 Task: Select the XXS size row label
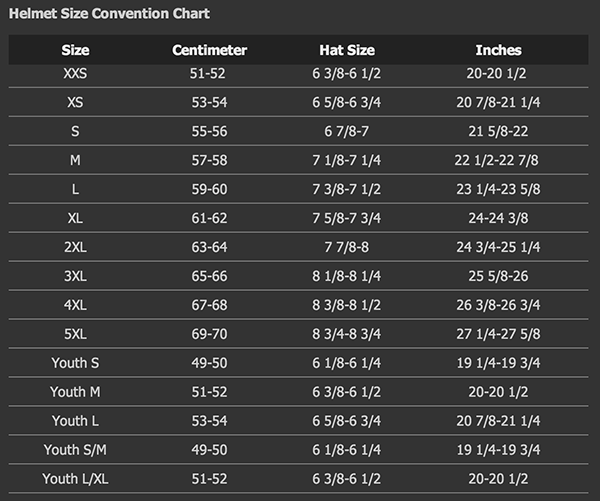(x=75, y=73)
